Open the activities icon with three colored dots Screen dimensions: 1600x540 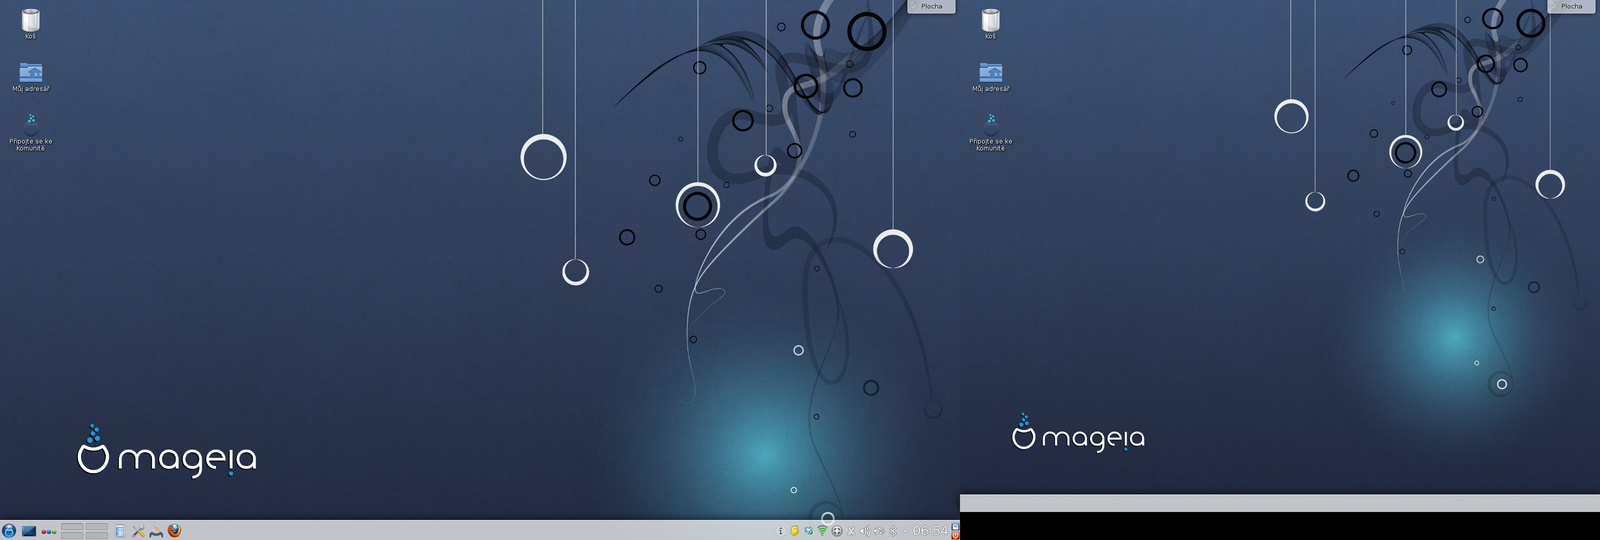[49, 532]
